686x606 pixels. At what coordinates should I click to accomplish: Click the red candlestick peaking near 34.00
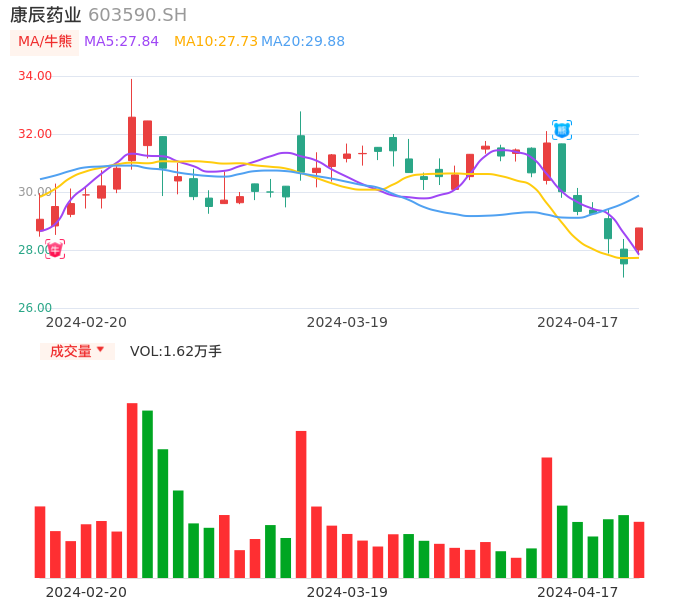(x=132, y=138)
